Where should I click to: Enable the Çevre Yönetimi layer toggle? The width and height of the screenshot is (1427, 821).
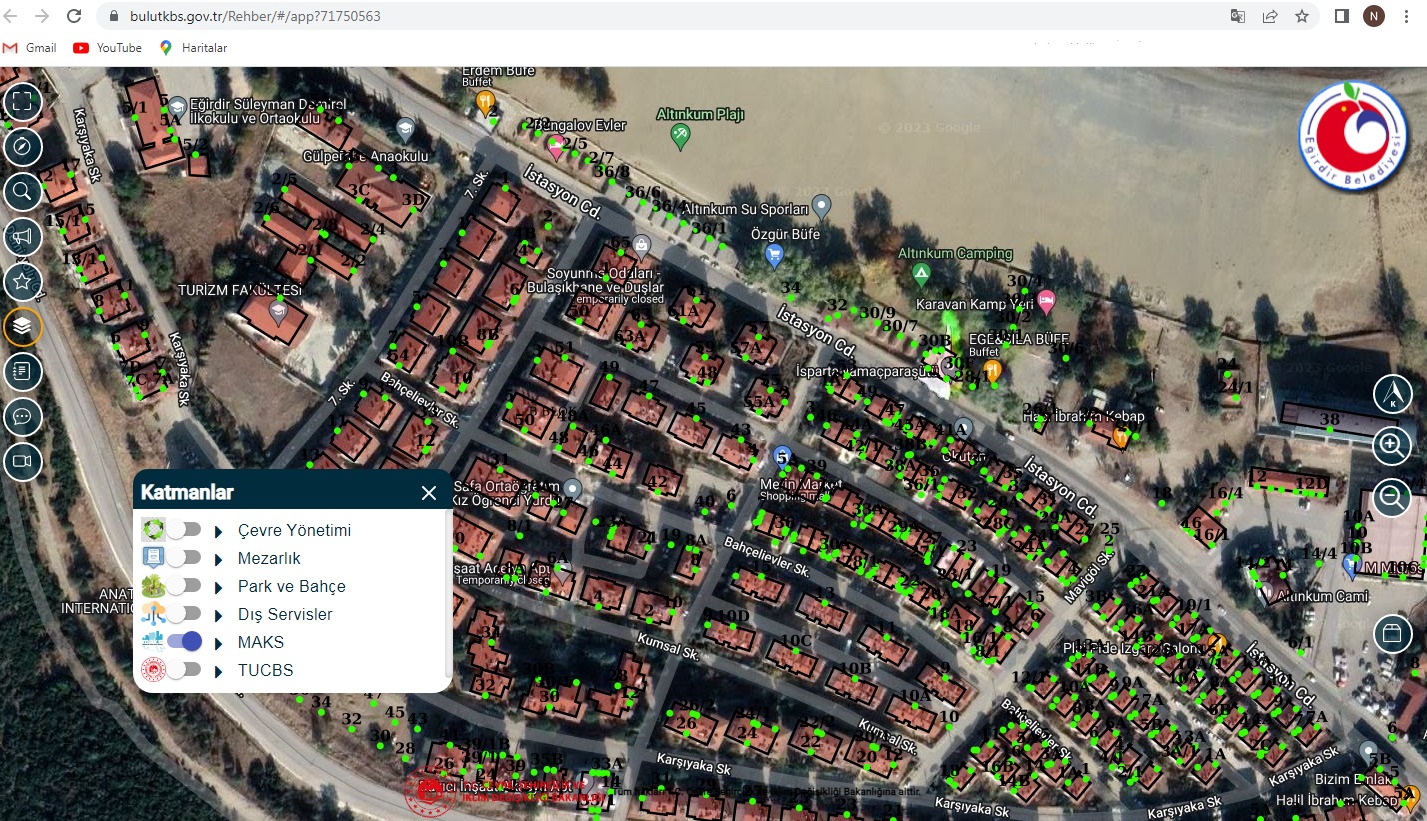(x=184, y=530)
